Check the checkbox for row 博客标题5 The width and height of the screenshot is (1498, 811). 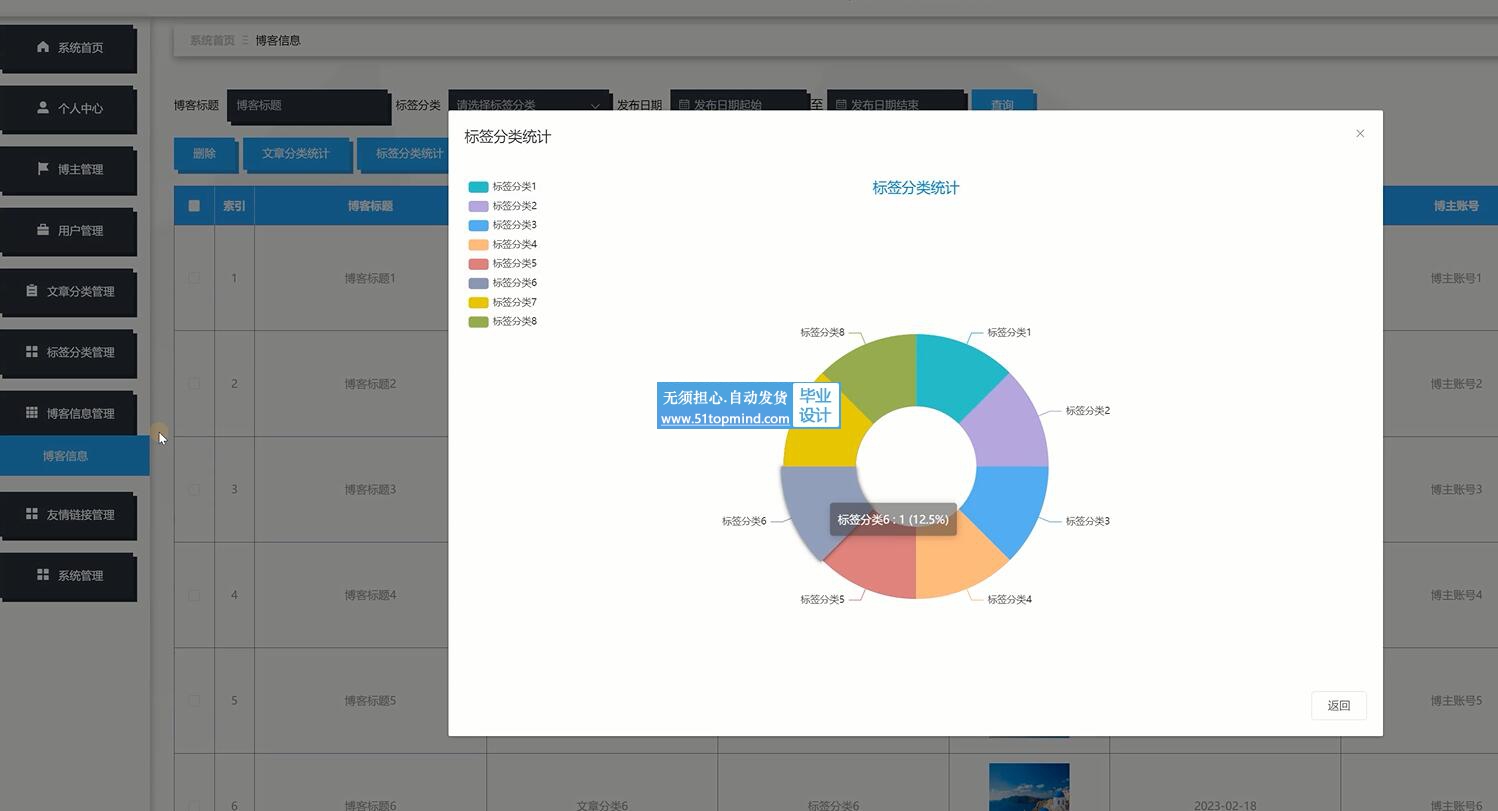tap(194, 700)
